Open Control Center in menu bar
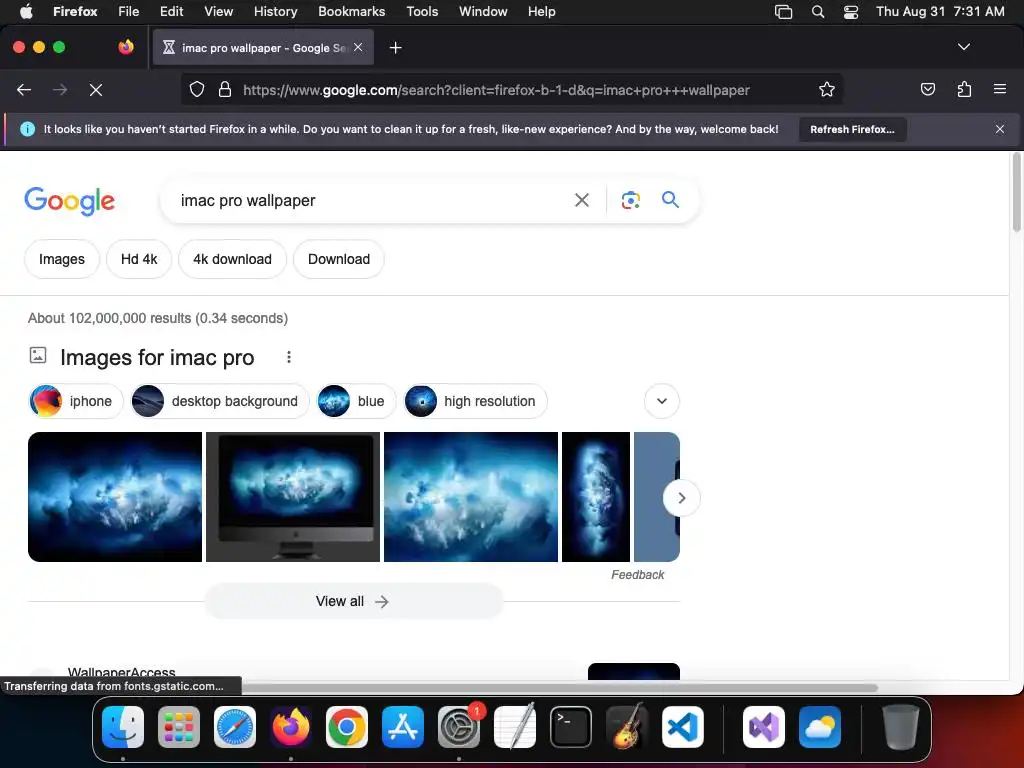 click(x=851, y=11)
